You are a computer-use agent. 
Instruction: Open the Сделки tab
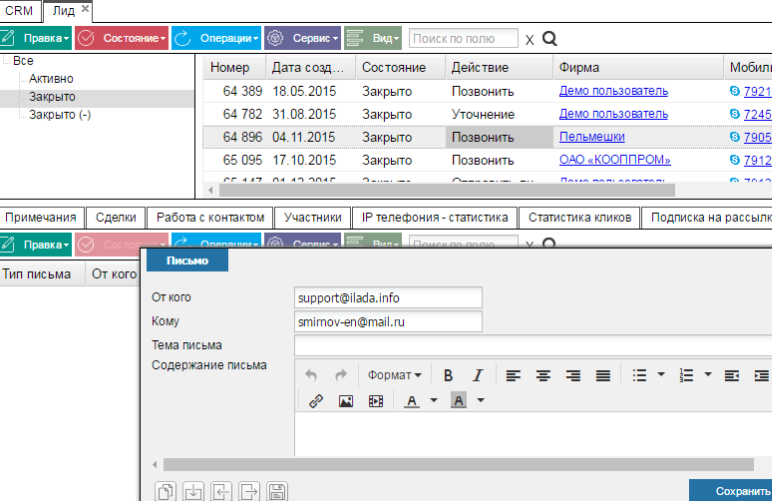click(x=116, y=218)
